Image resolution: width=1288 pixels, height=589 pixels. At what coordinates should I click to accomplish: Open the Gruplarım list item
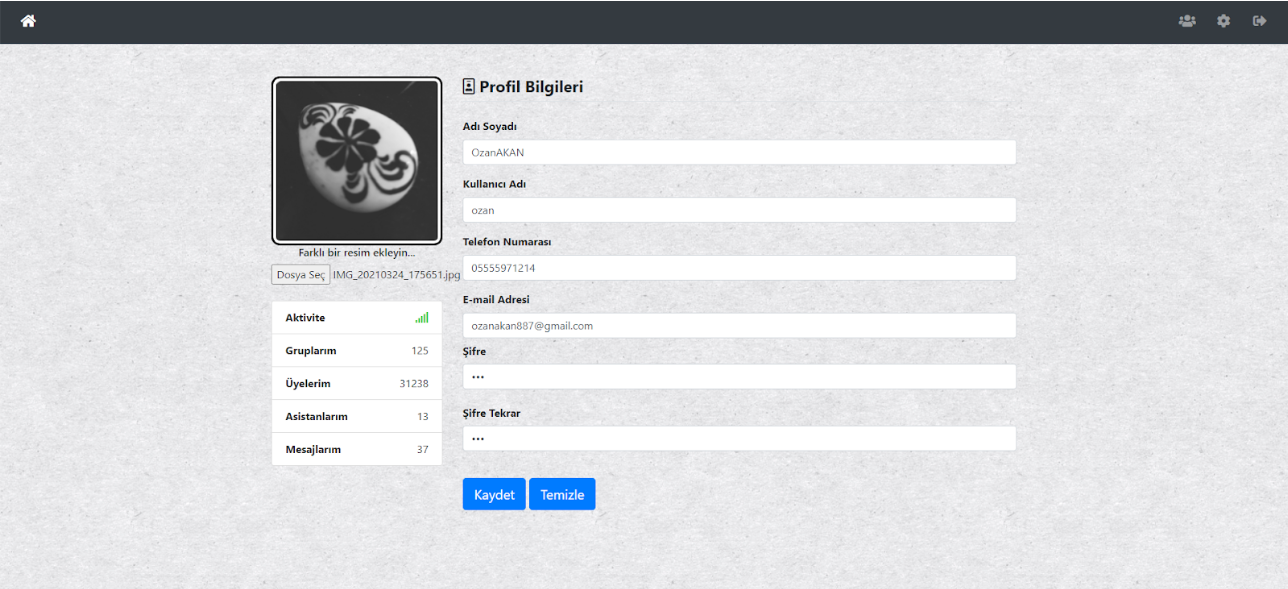click(357, 351)
